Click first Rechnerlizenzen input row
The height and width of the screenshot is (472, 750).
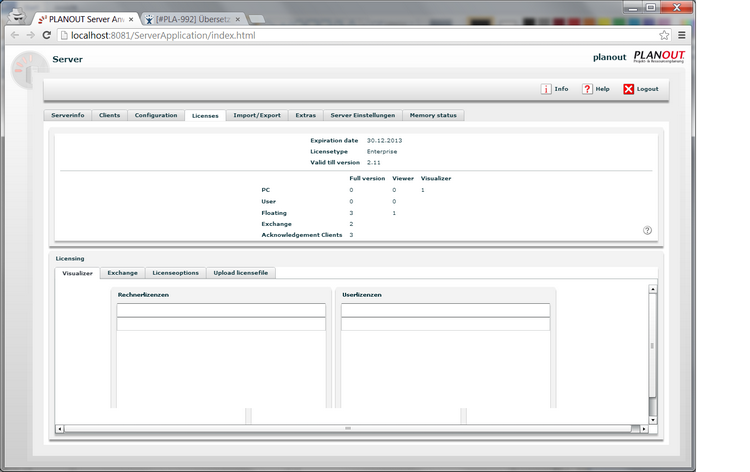[221, 310]
